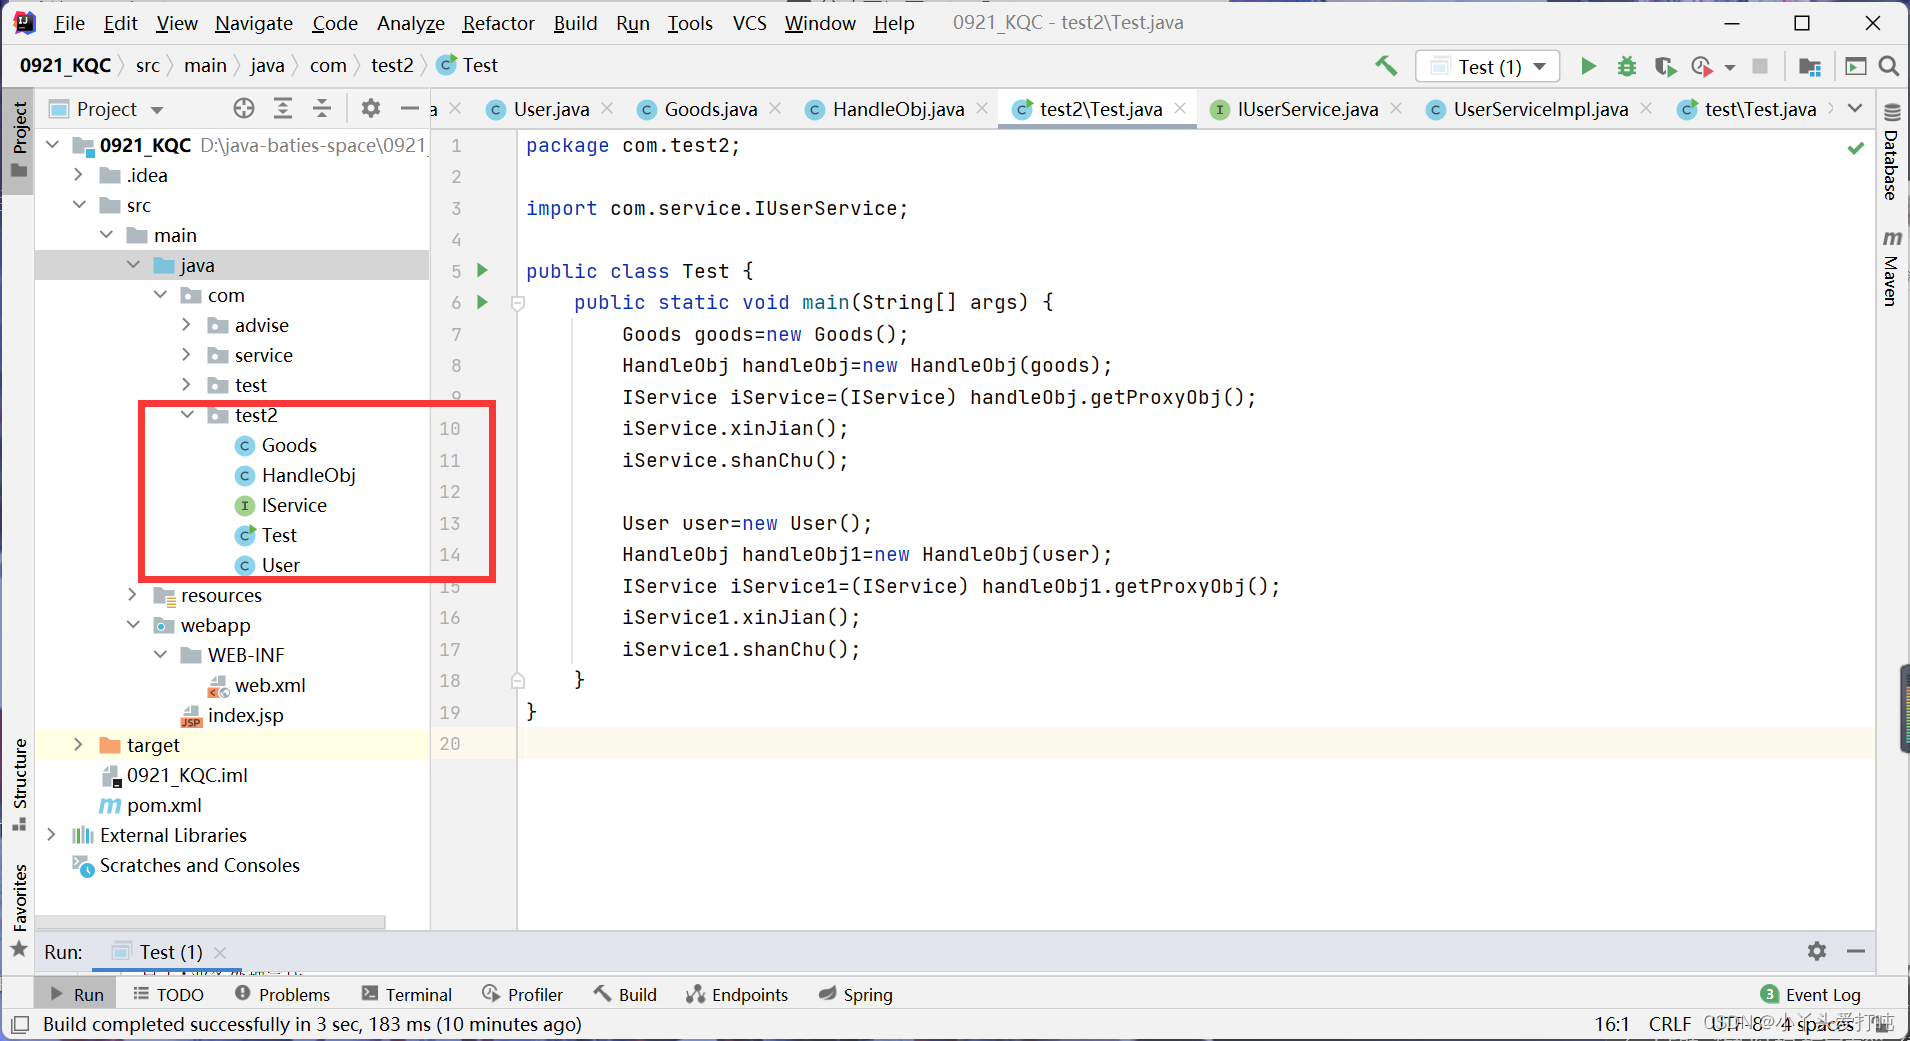This screenshot has width=1910, height=1041.
Task: Close the test2\Test.java tab
Action: 1180,108
